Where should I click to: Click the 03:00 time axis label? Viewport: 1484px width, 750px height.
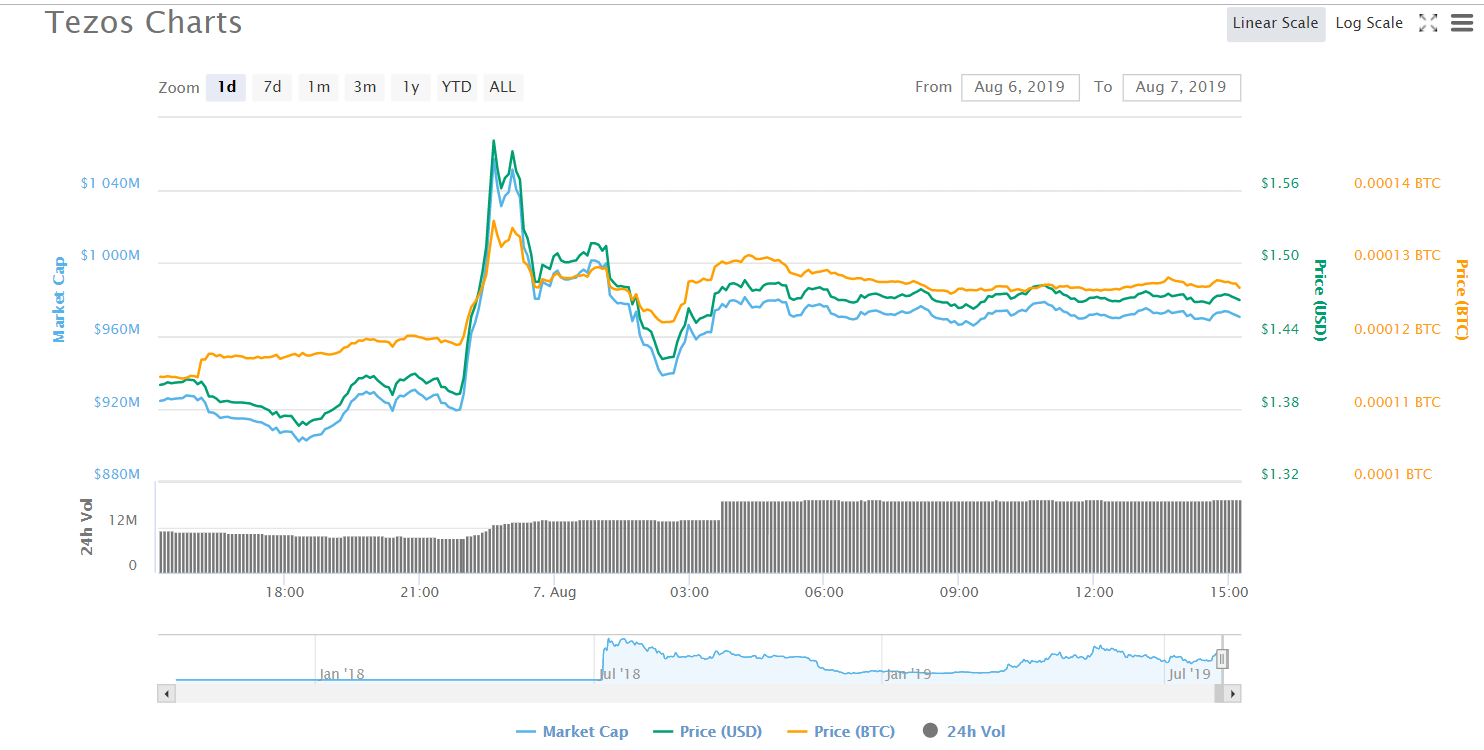click(x=689, y=592)
